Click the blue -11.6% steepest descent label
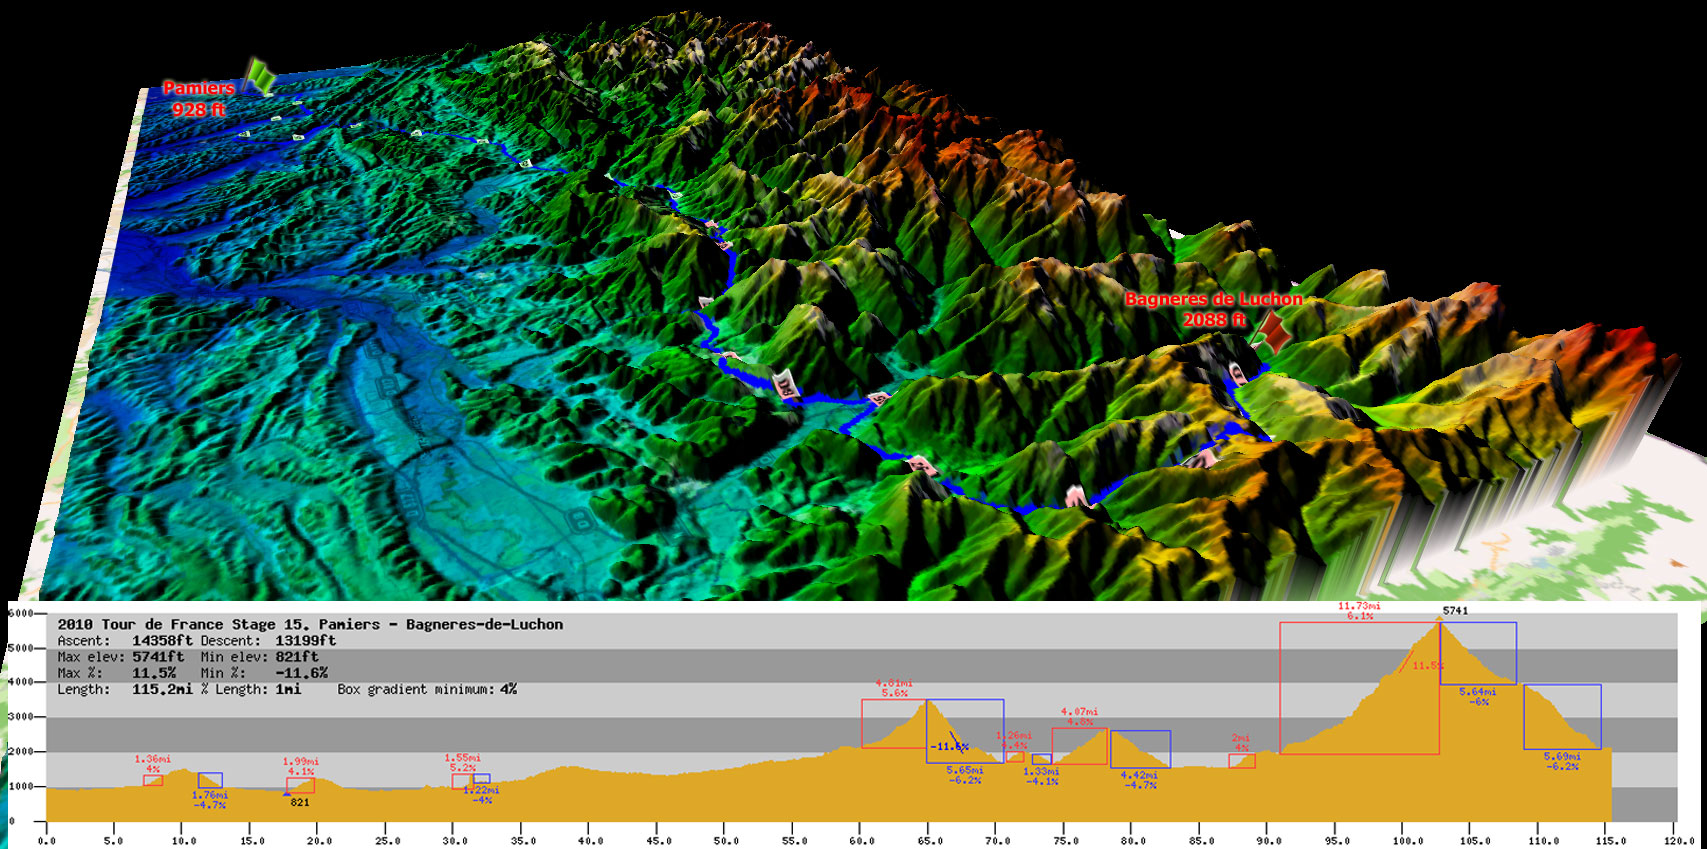The height and width of the screenshot is (849, 1707). point(949,747)
